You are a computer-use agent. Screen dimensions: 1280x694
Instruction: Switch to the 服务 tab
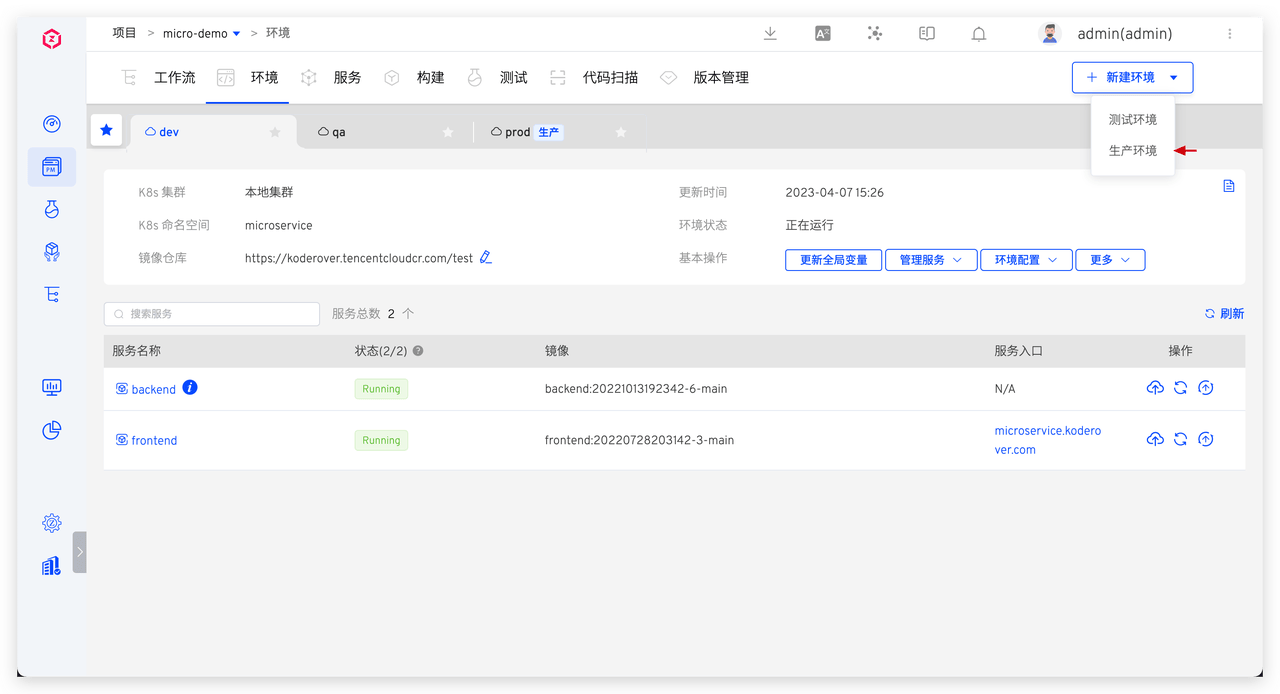pos(347,77)
